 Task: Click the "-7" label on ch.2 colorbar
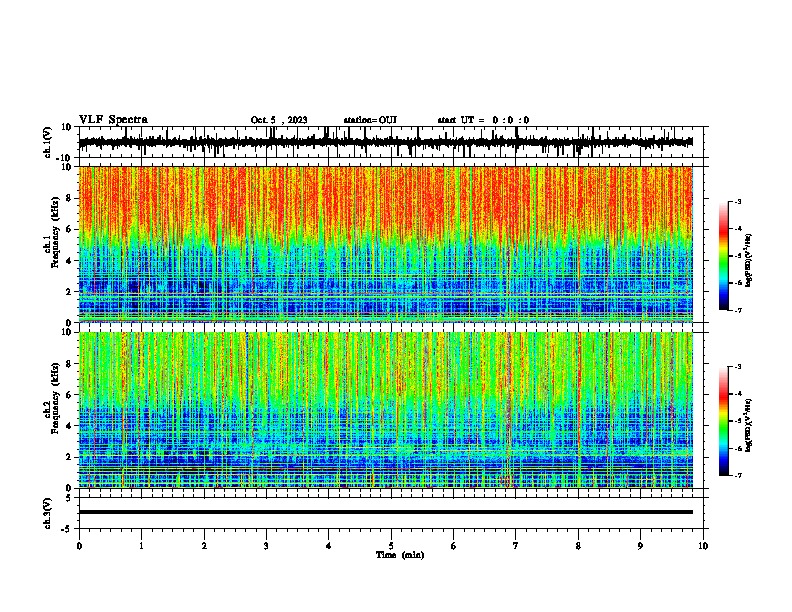[737, 475]
